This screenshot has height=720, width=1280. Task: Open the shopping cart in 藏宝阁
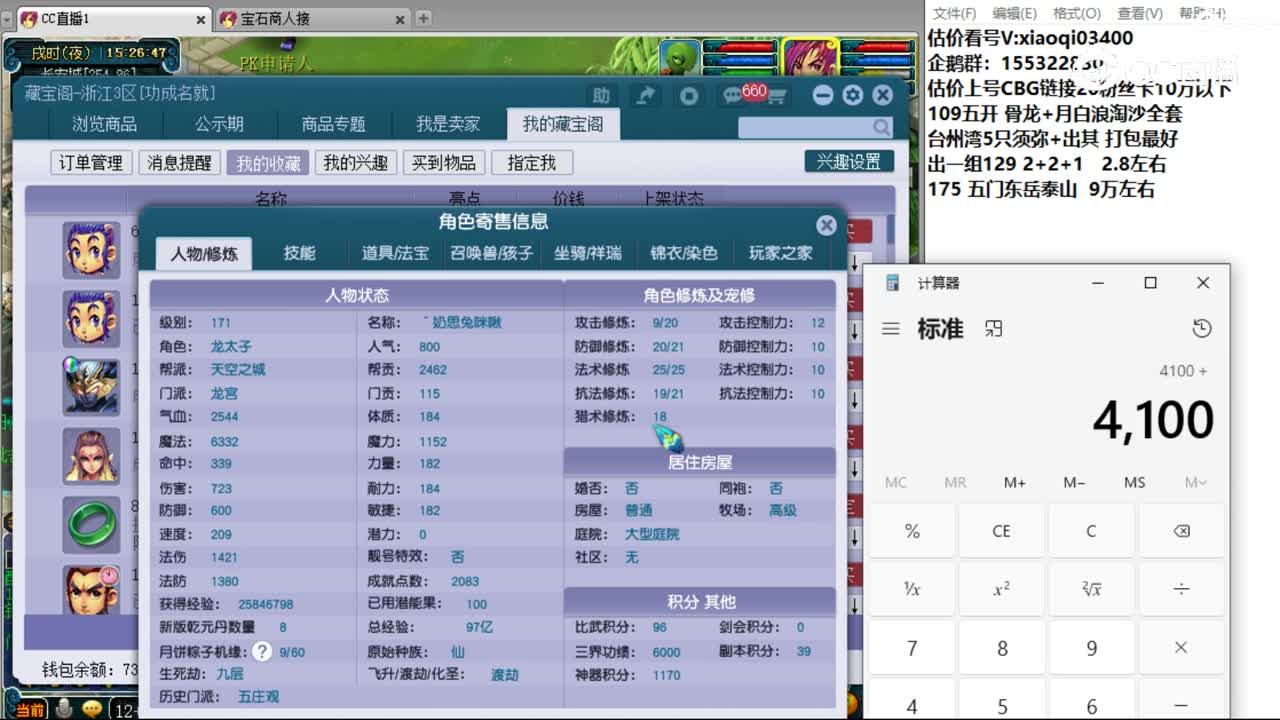778,96
